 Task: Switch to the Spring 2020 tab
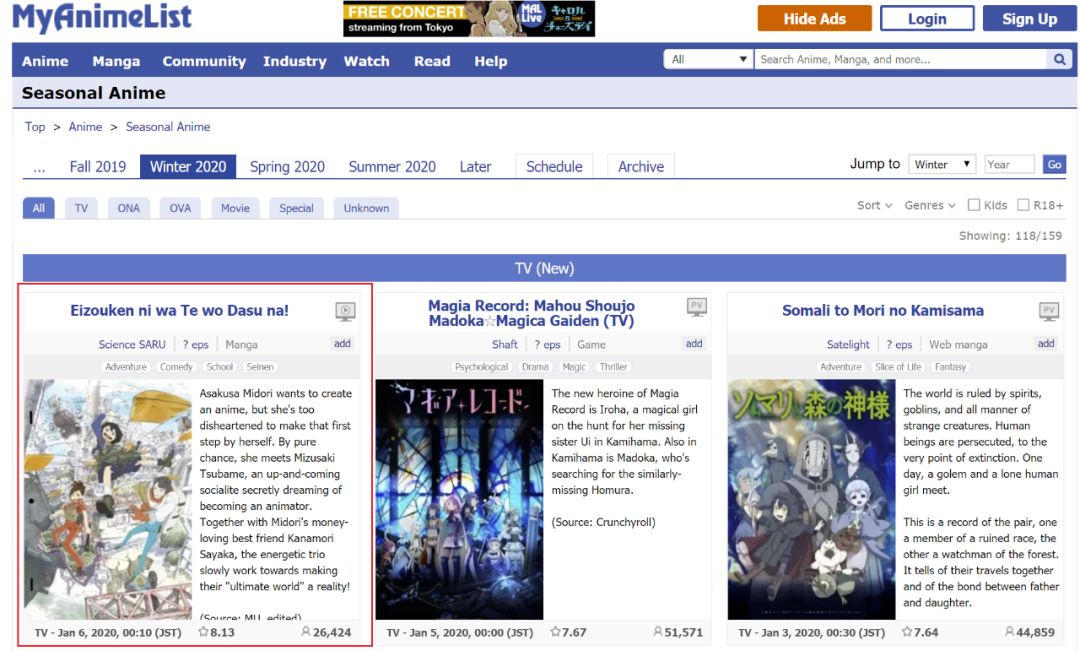[287, 167]
